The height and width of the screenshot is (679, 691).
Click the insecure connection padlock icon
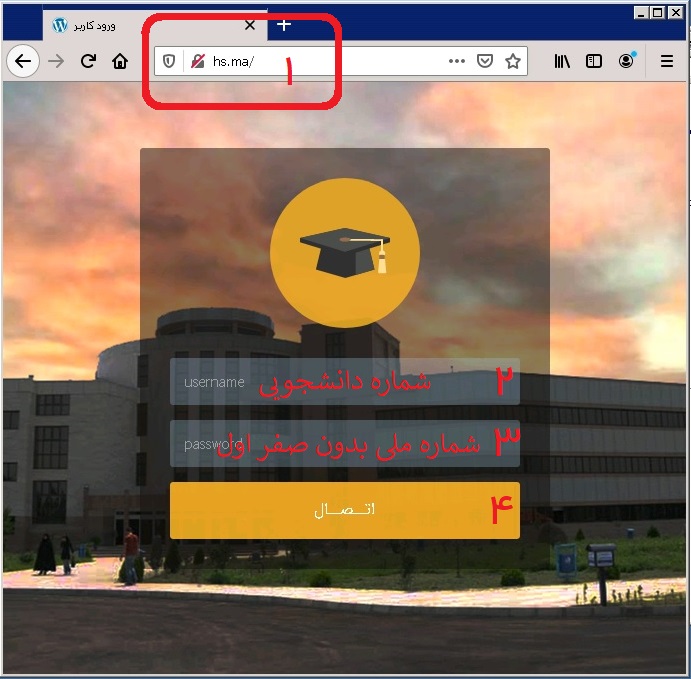[x=197, y=61]
